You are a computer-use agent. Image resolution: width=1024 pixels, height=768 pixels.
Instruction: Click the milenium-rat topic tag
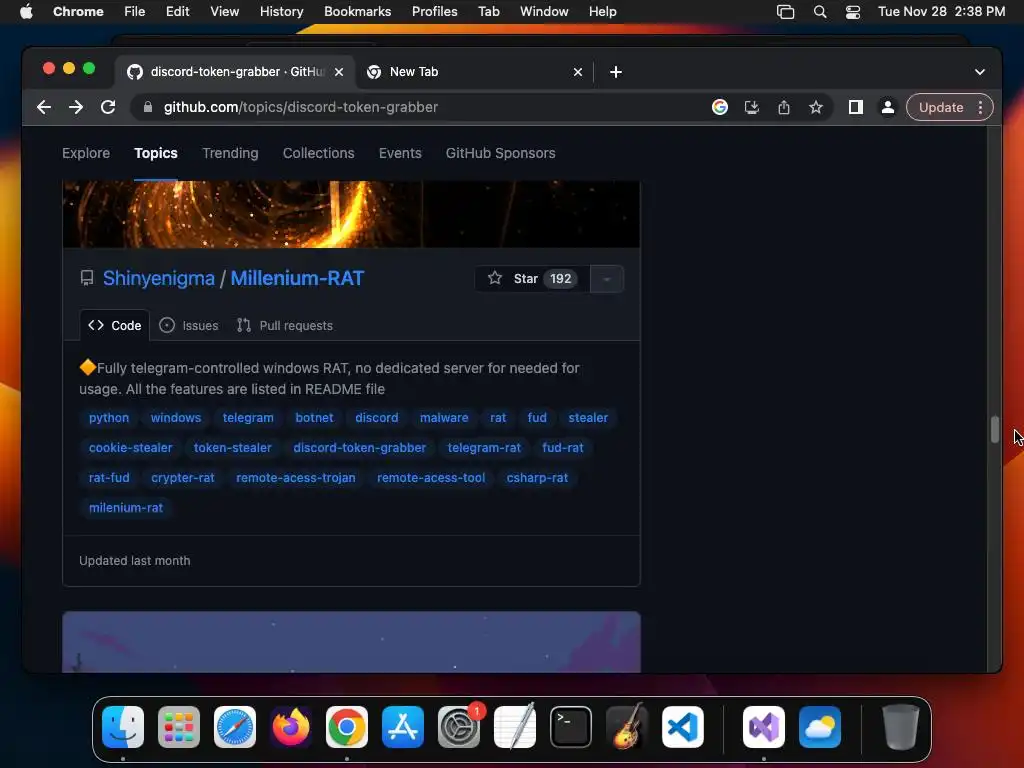(x=126, y=508)
